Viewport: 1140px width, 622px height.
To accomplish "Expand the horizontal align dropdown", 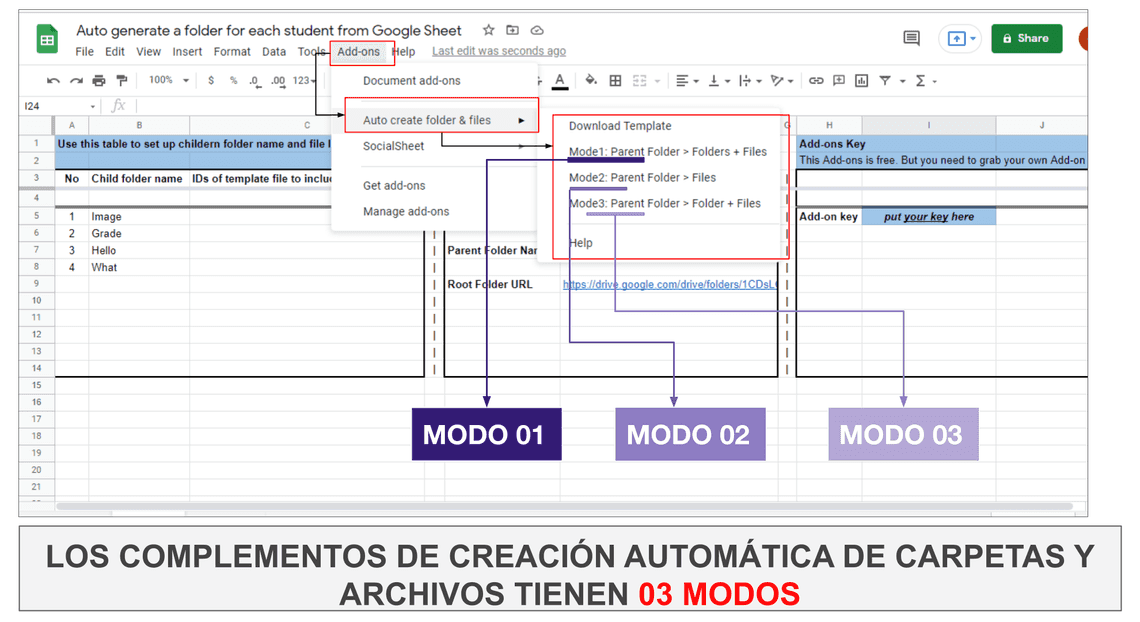I will (686, 81).
